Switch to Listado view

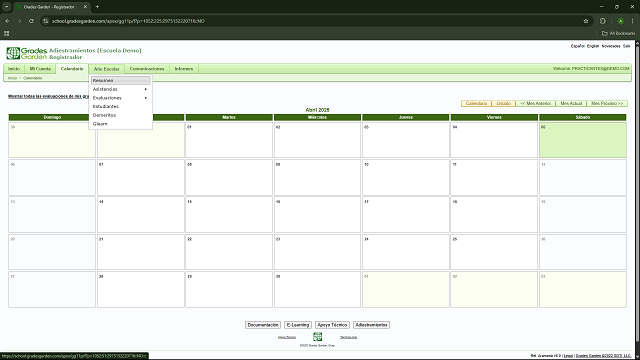coord(504,103)
